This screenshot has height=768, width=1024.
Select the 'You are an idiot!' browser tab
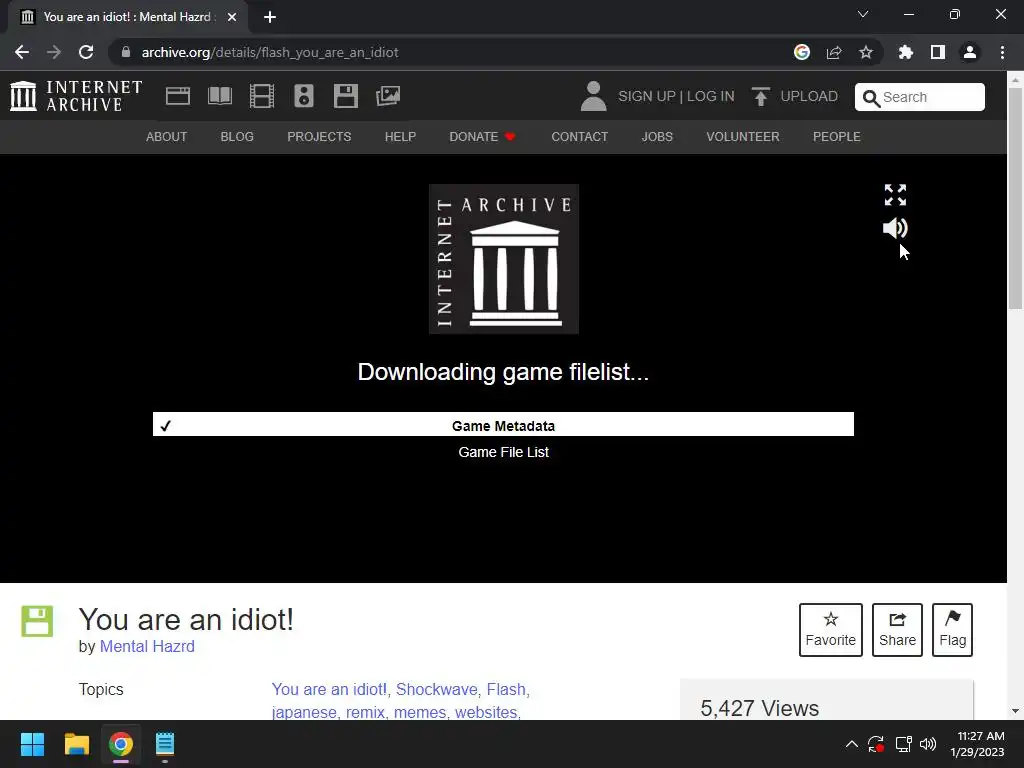pyautogui.click(x=128, y=17)
